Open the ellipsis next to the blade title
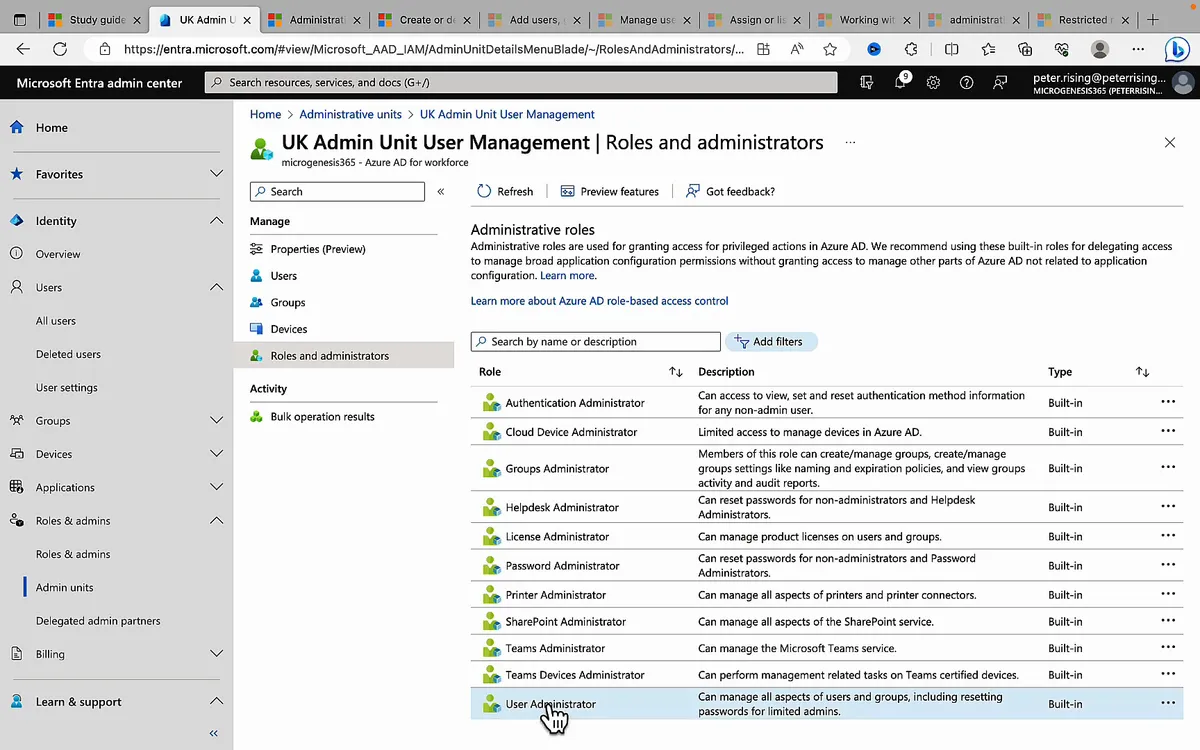The height and width of the screenshot is (750, 1200). (x=850, y=143)
